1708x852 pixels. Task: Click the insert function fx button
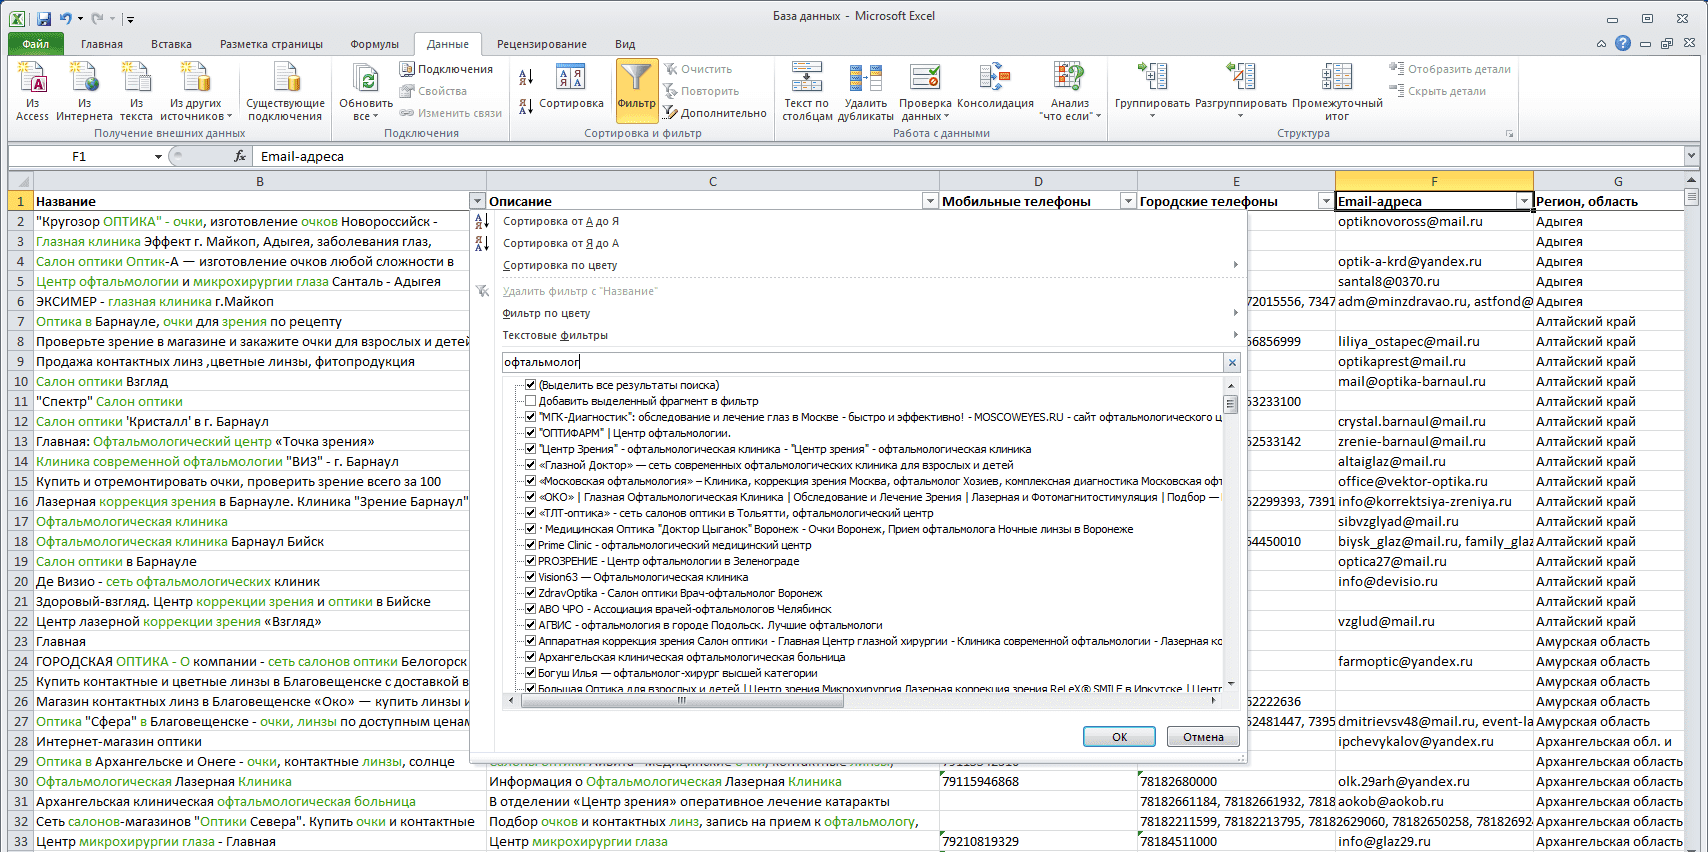(x=240, y=156)
